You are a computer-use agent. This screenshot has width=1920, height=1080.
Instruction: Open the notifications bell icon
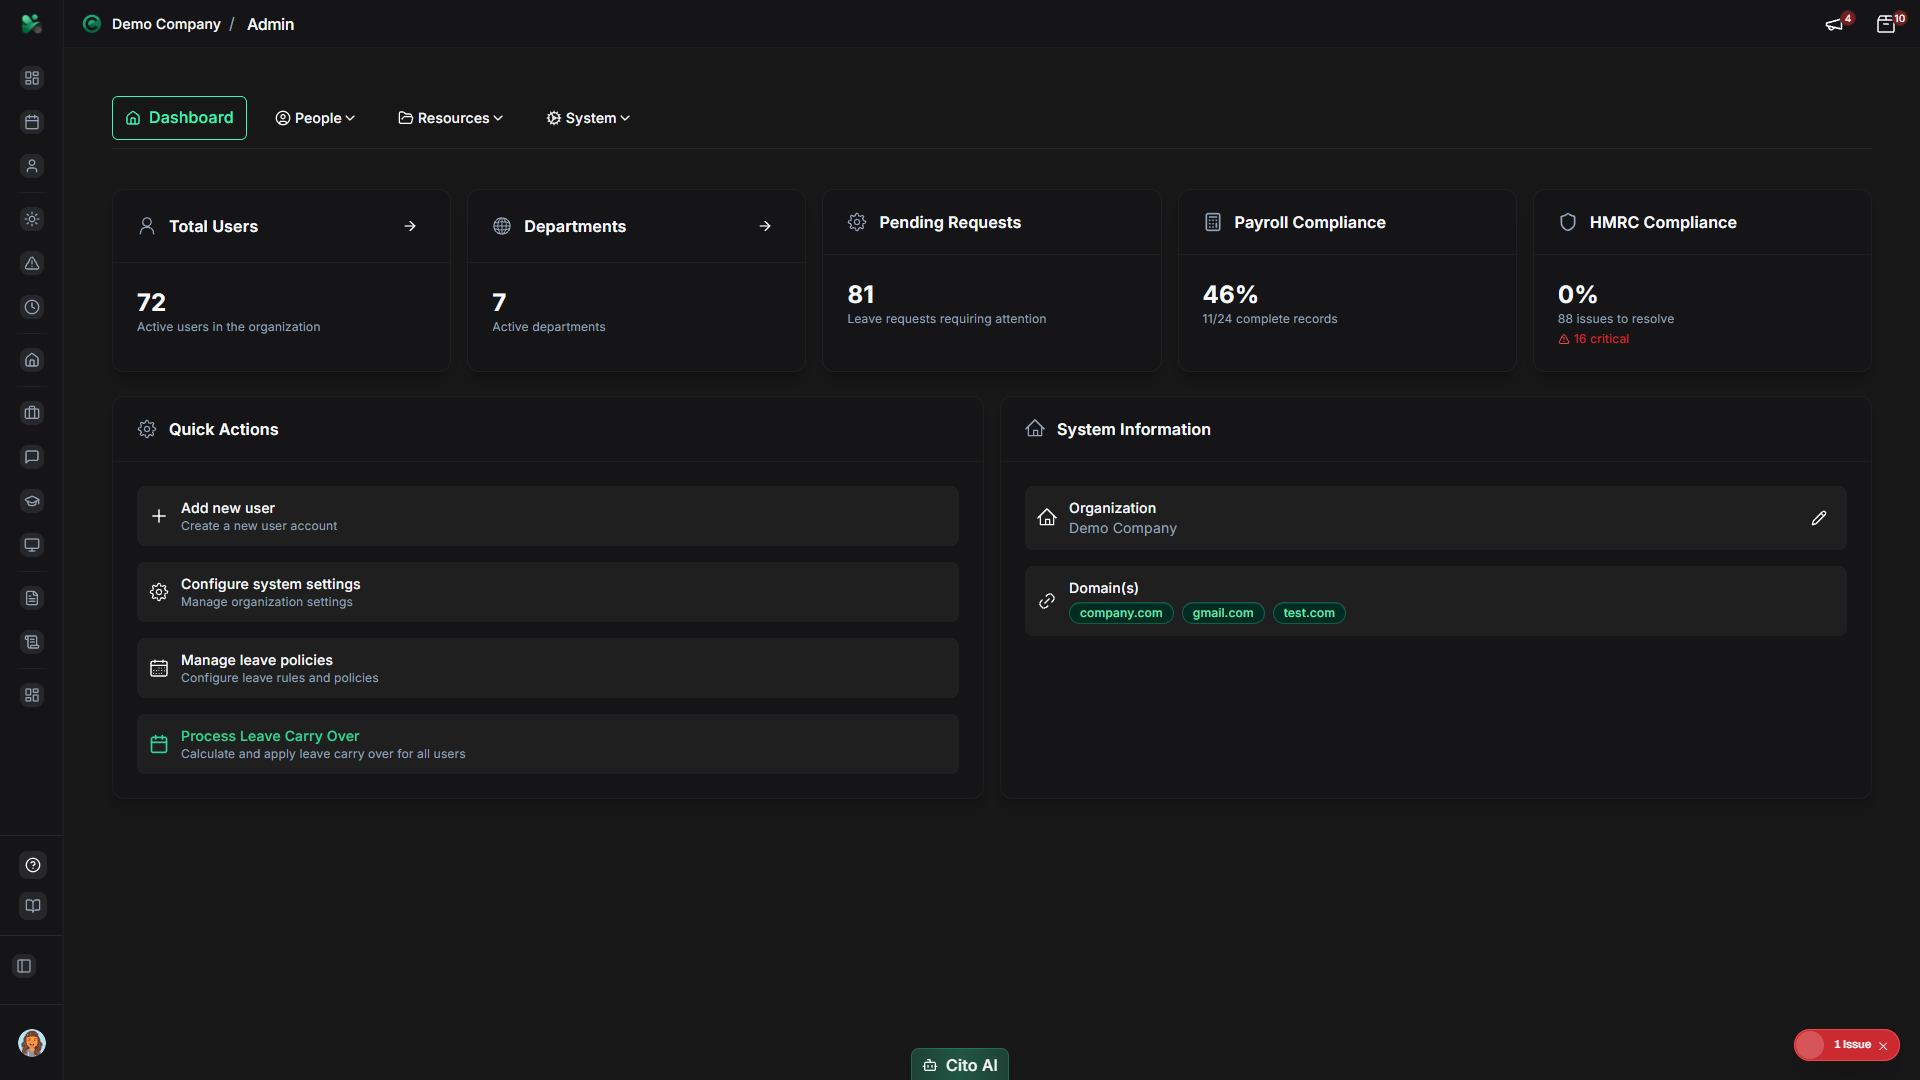[1834, 23]
